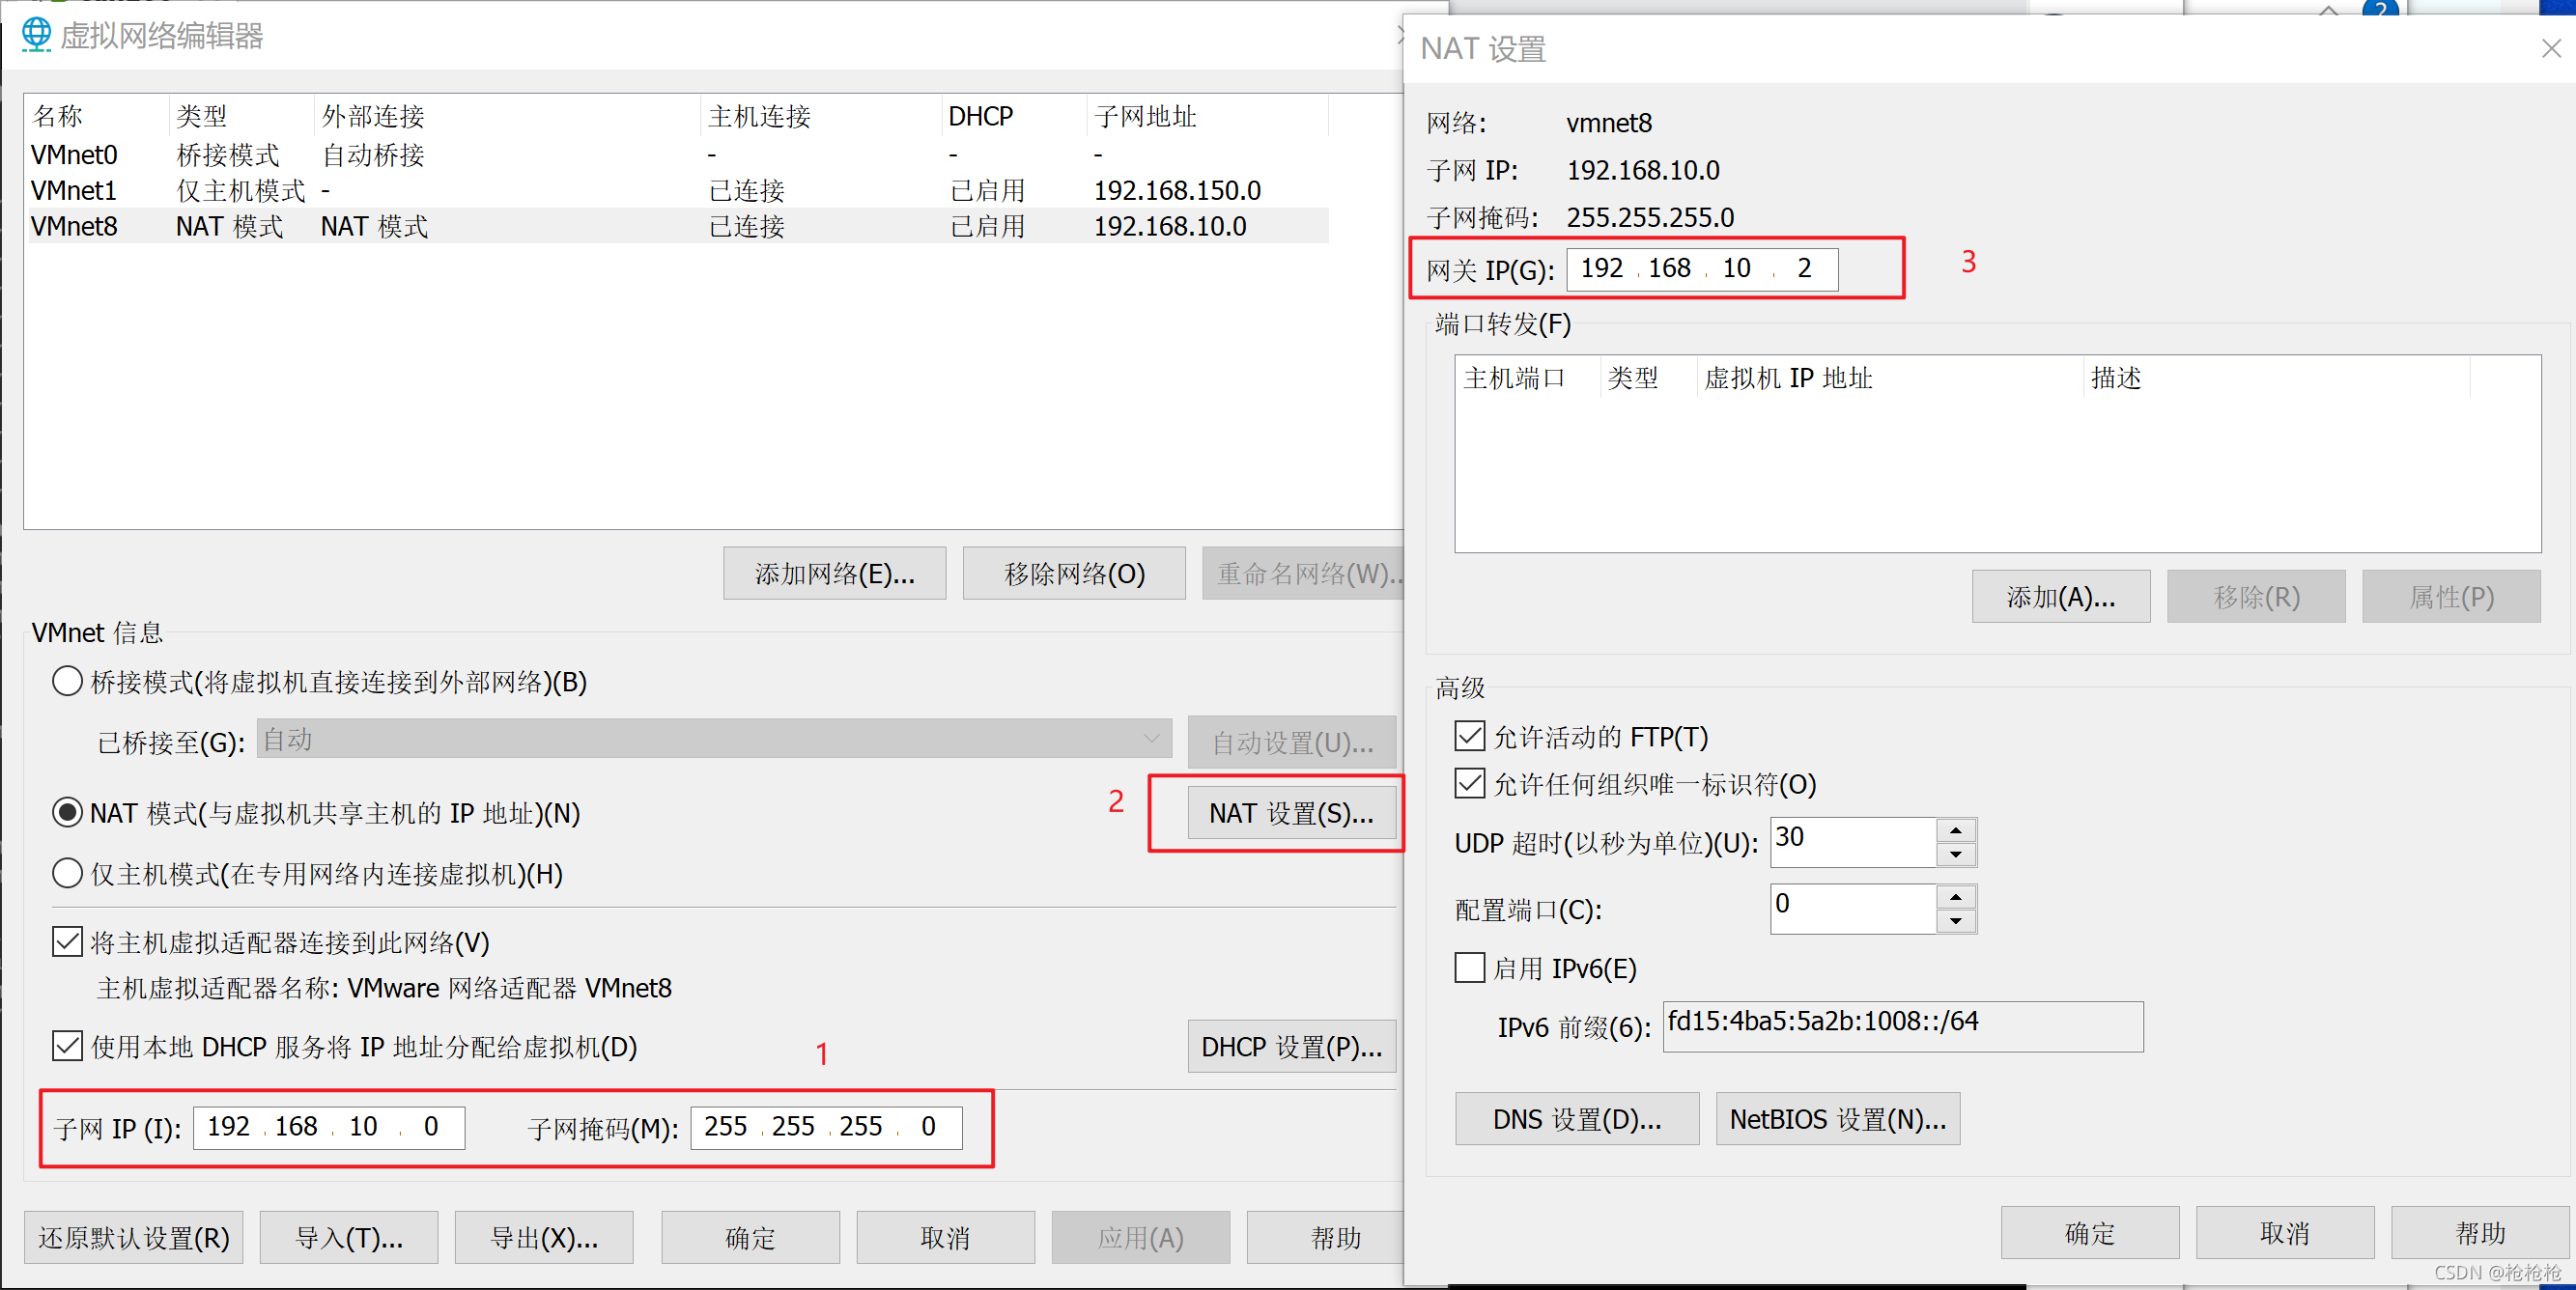Click the 导入(T)... button

(x=349, y=1238)
